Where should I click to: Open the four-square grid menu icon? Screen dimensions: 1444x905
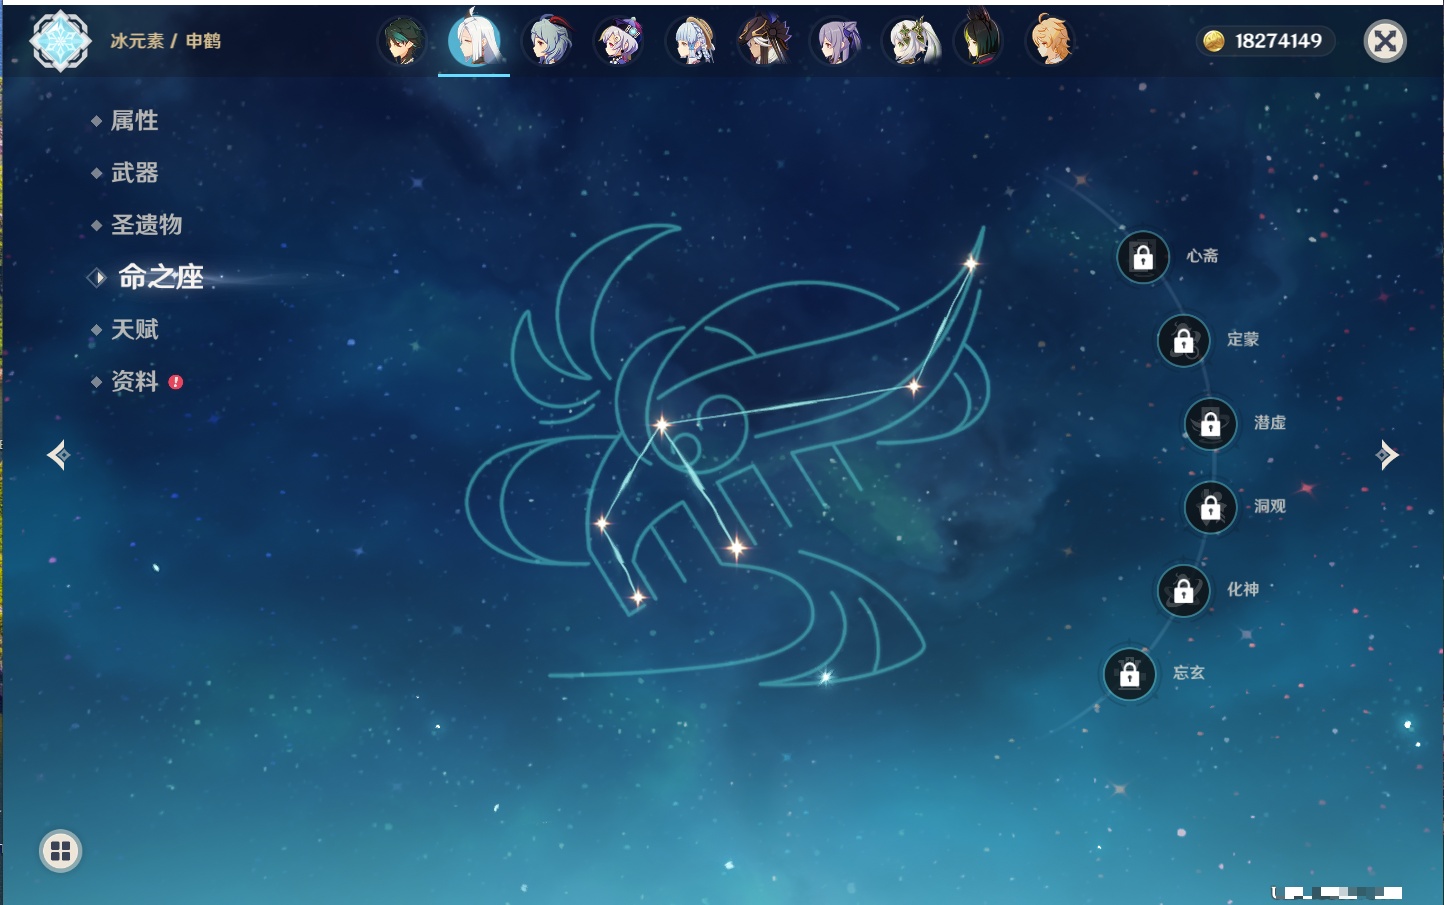61,851
